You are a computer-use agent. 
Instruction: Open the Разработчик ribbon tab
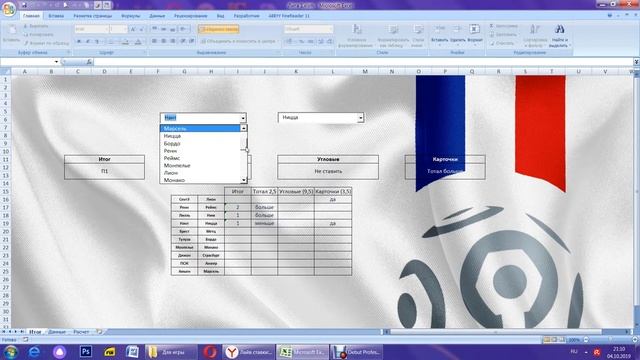[x=247, y=16]
